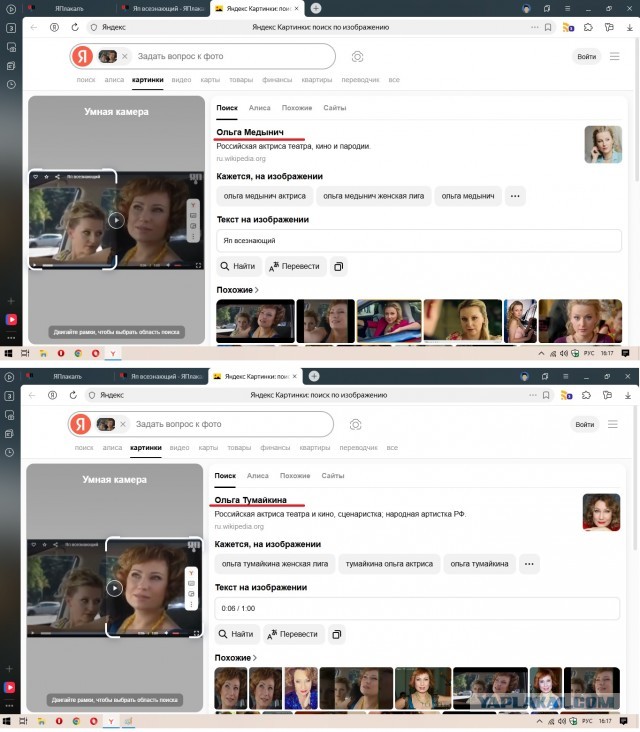Select the «ольга медынич женская лига» suggestion chip
Image resolution: width=640 pixels, height=732 pixels.
373,196
